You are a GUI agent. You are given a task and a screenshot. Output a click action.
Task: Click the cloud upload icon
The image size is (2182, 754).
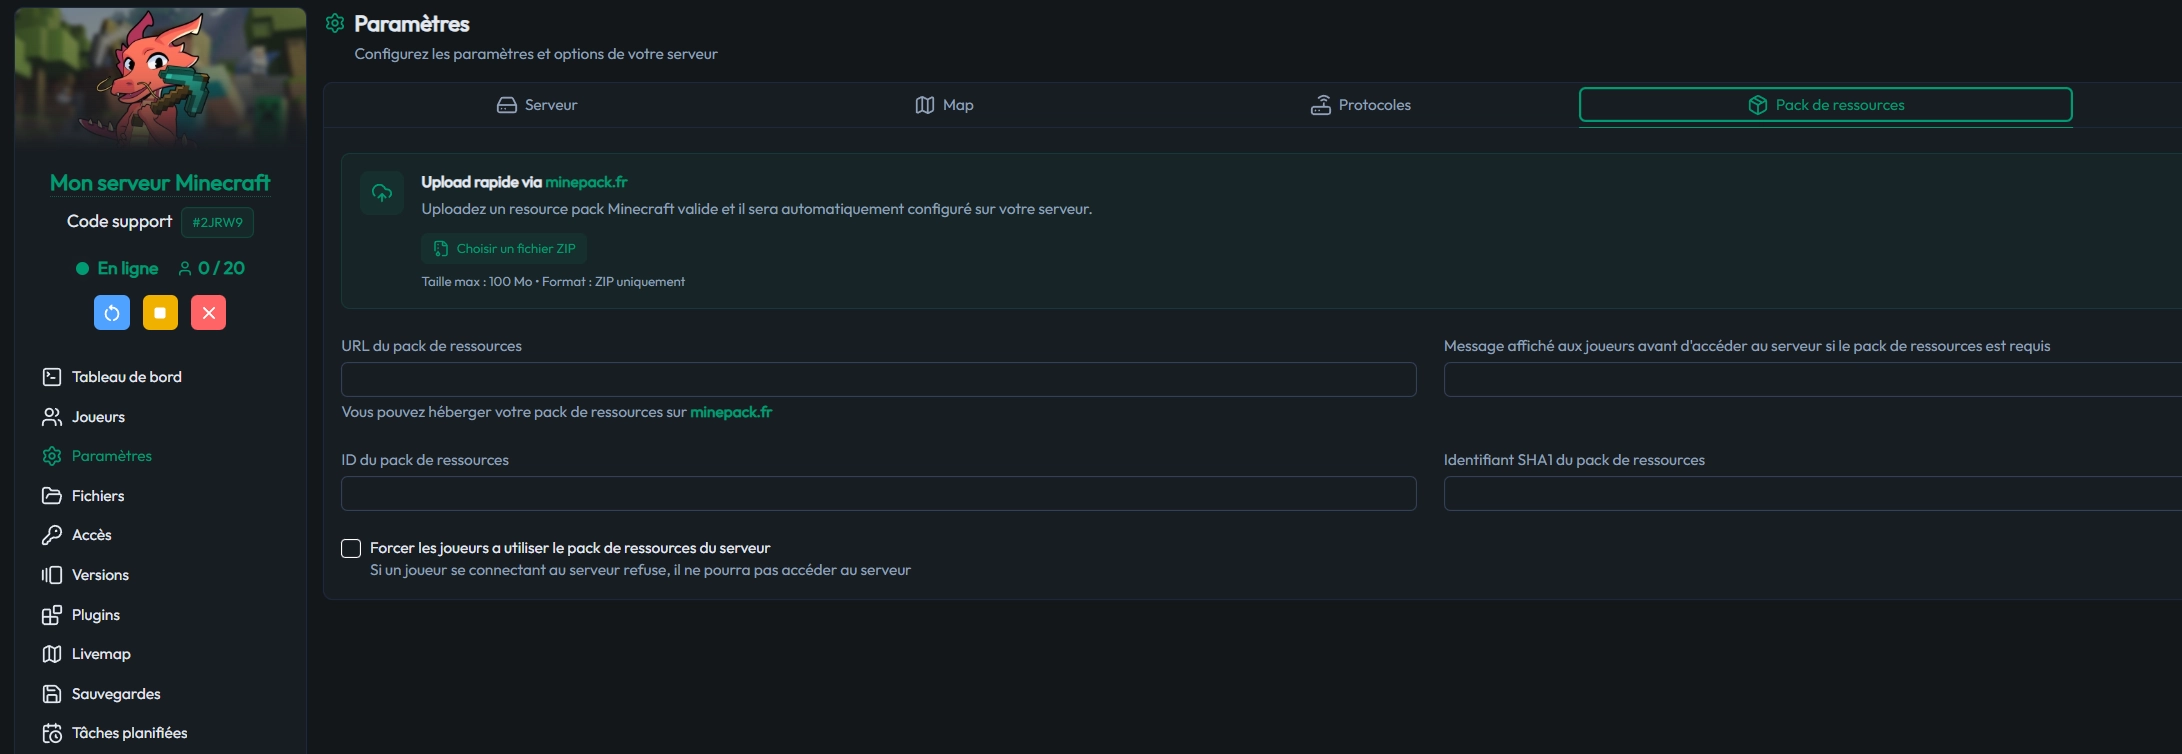coord(382,193)
